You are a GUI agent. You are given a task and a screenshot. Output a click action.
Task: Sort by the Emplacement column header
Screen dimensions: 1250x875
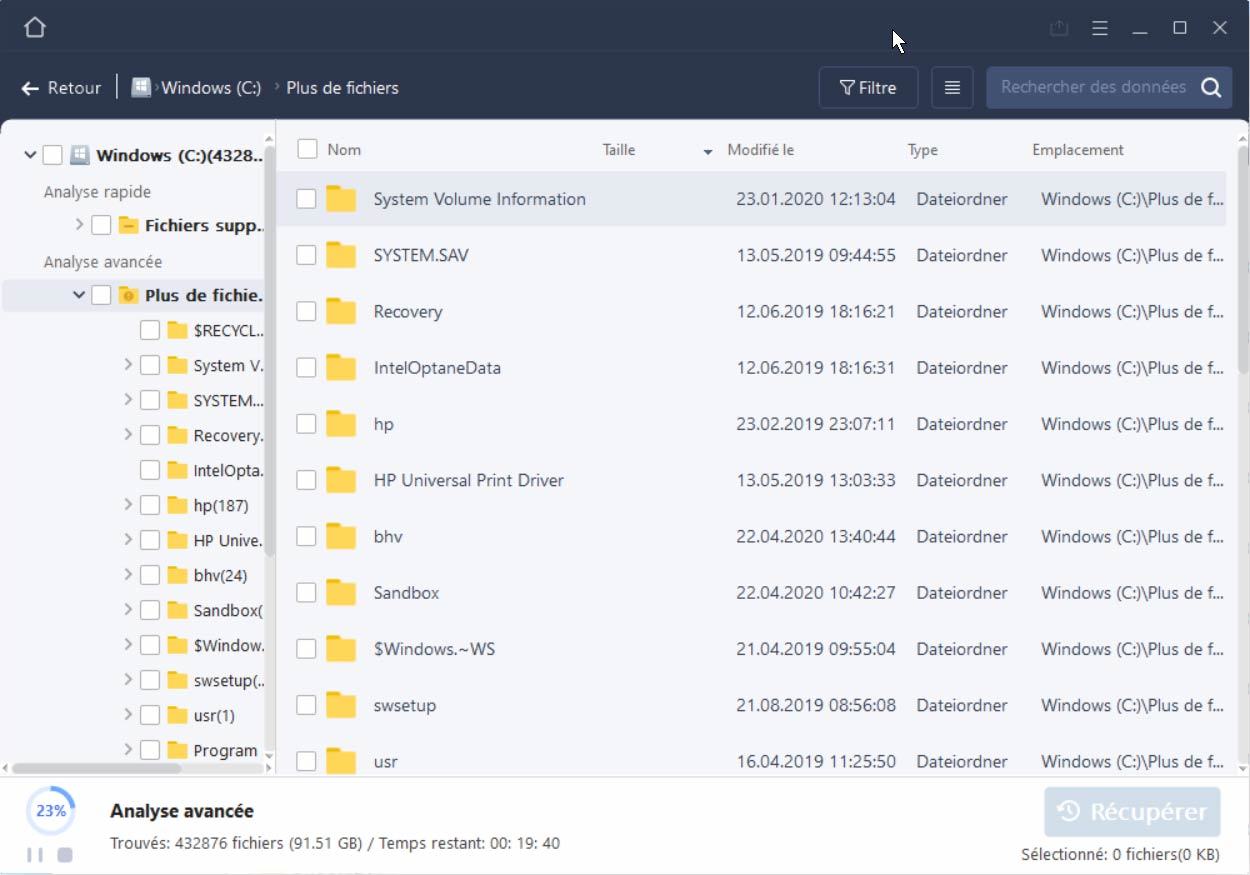point(1078,150)
